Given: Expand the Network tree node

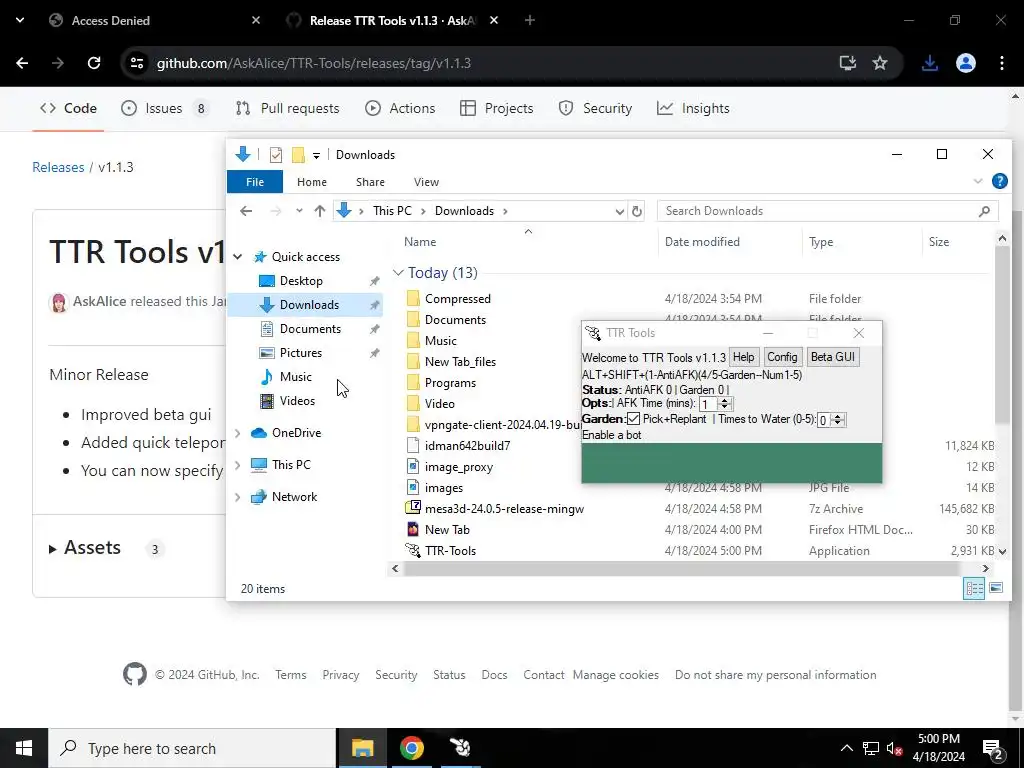Looking at the screenshot, I should point(238,497).
